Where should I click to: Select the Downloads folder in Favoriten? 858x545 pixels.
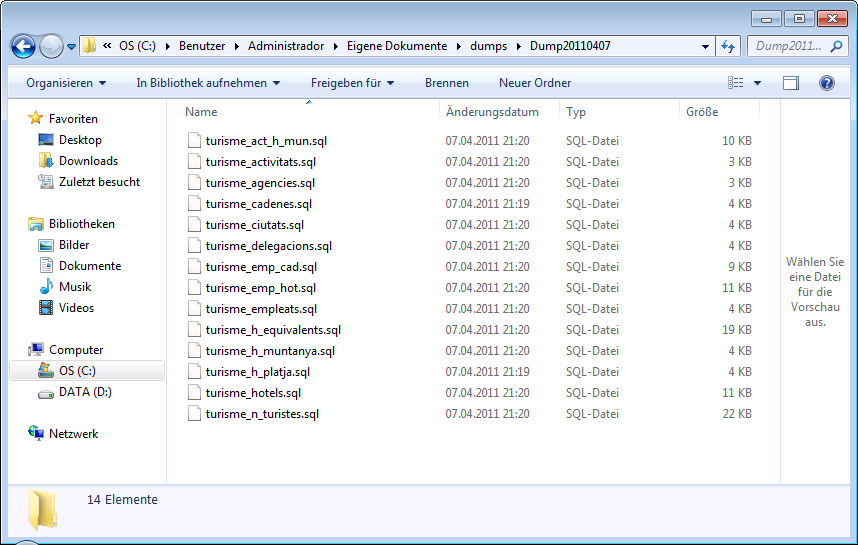pyautogui.click(x=88, y=161)
